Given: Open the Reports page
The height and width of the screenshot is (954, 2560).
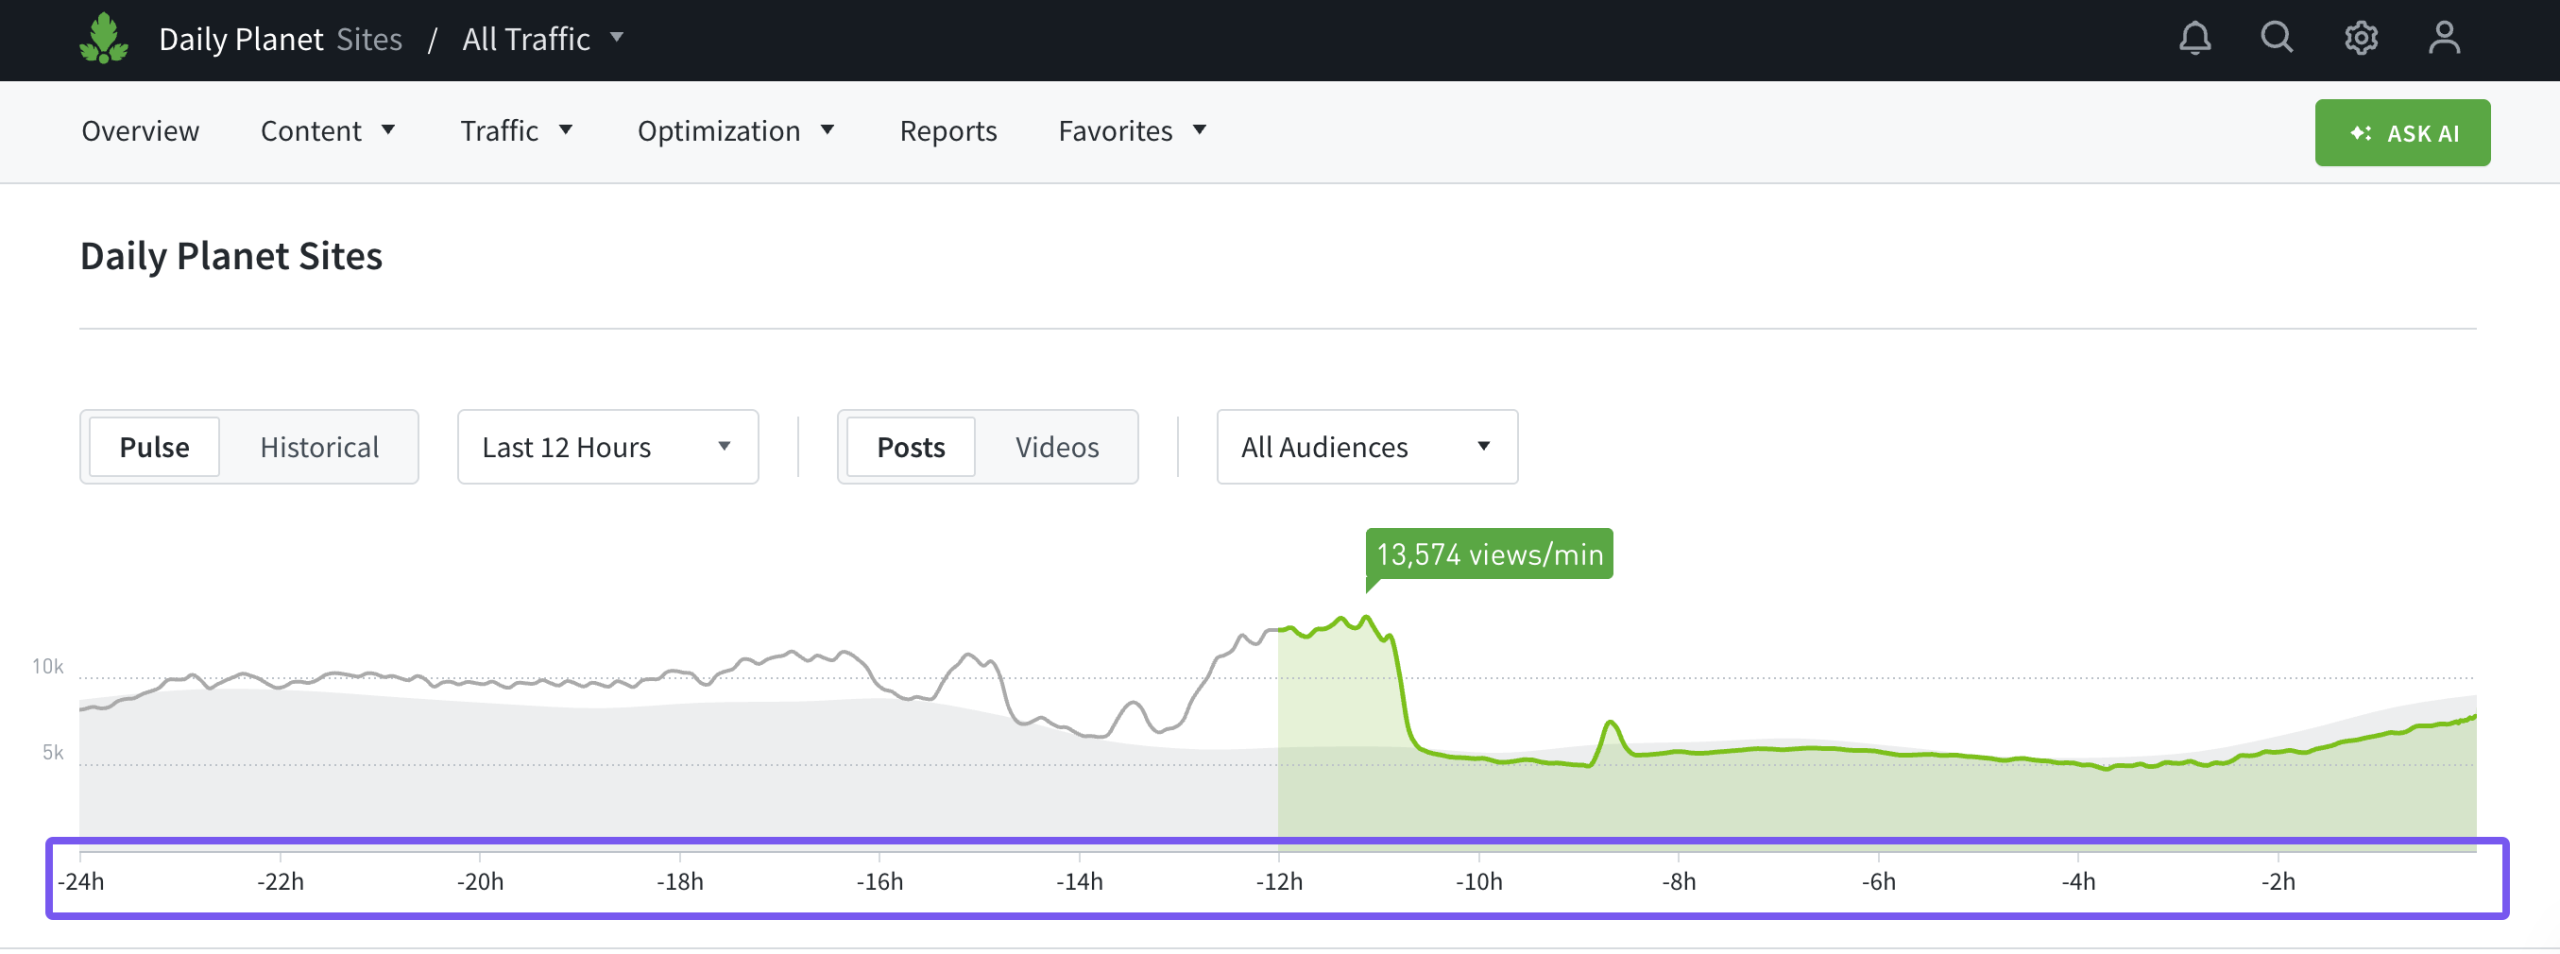Looking at the screenshot, I should (948, 131).
